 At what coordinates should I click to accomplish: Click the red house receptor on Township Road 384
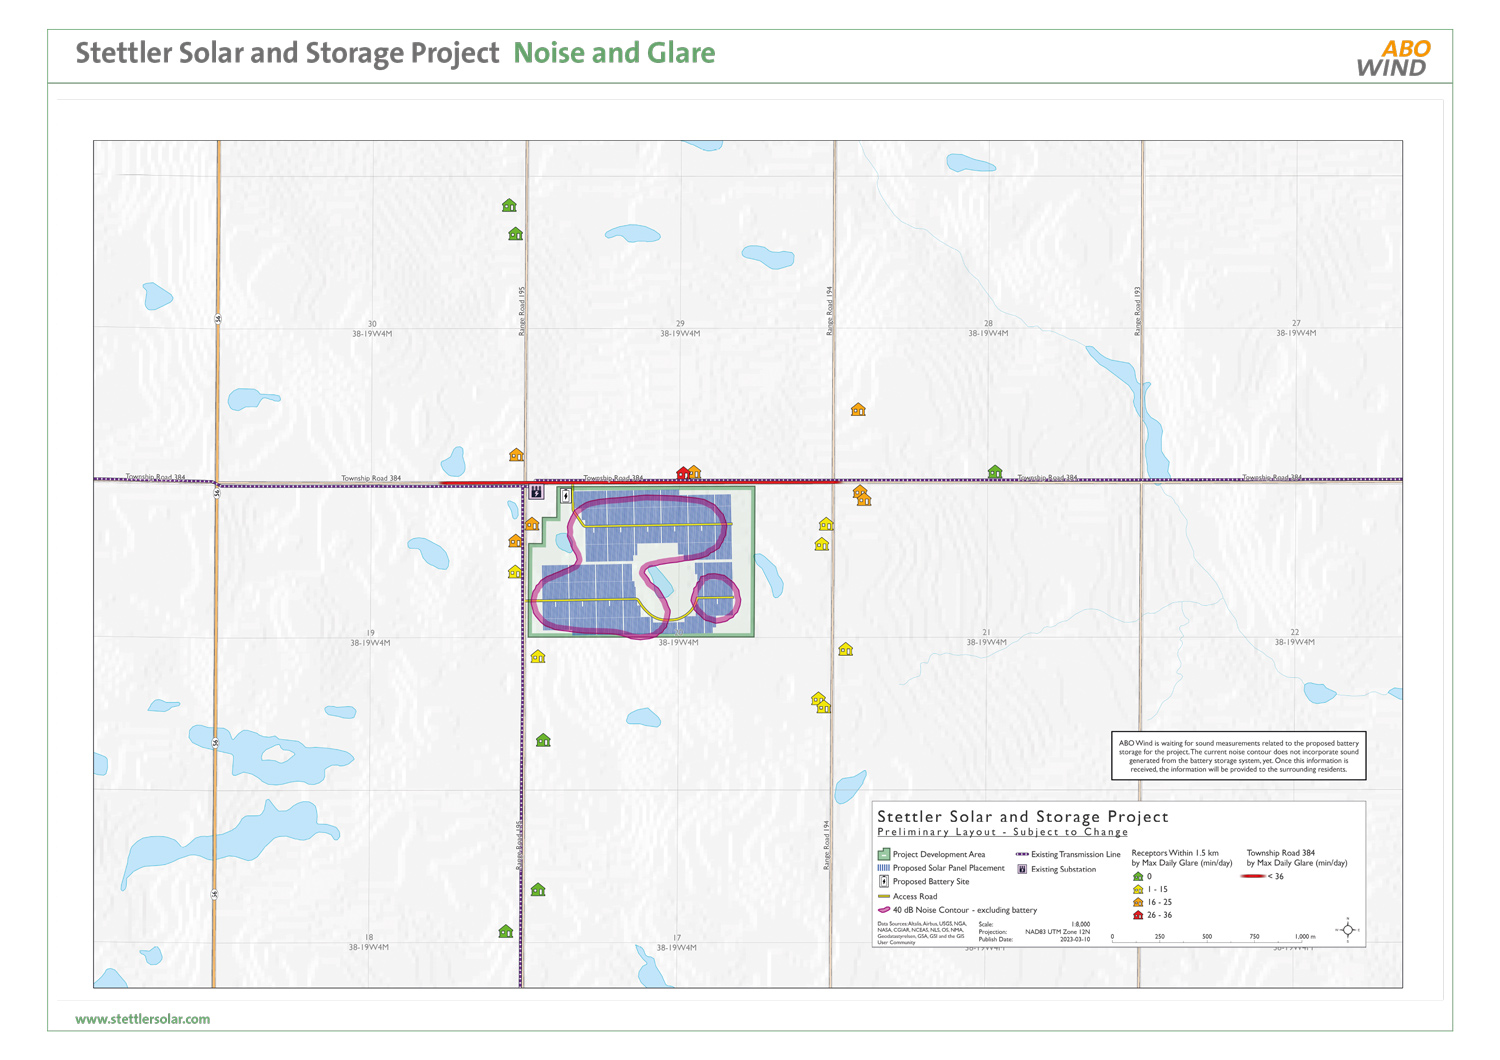point(683,473)
